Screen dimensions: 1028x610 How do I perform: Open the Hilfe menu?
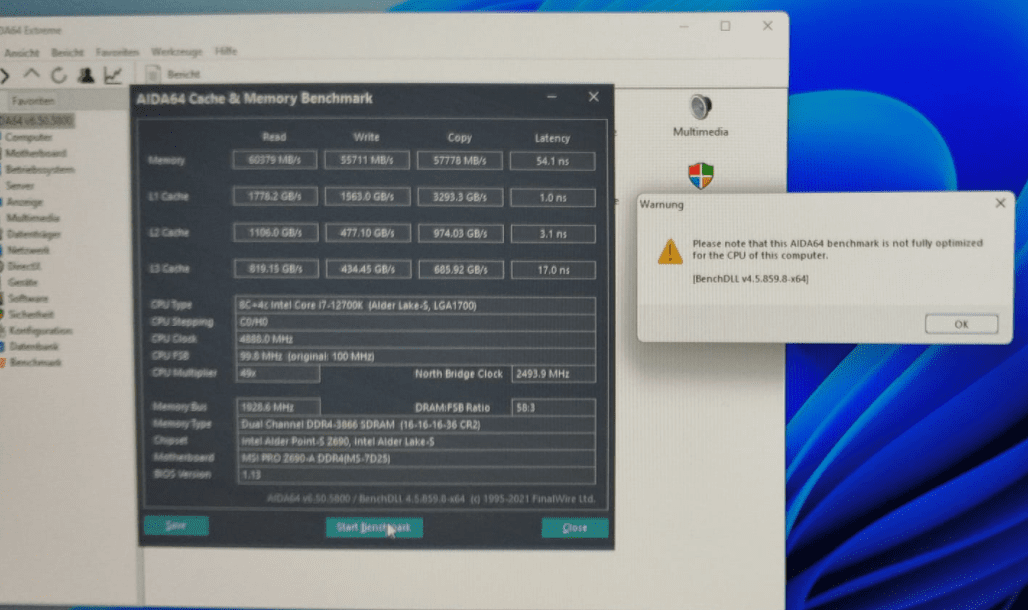pyautogui.click(x=226, y=51)
